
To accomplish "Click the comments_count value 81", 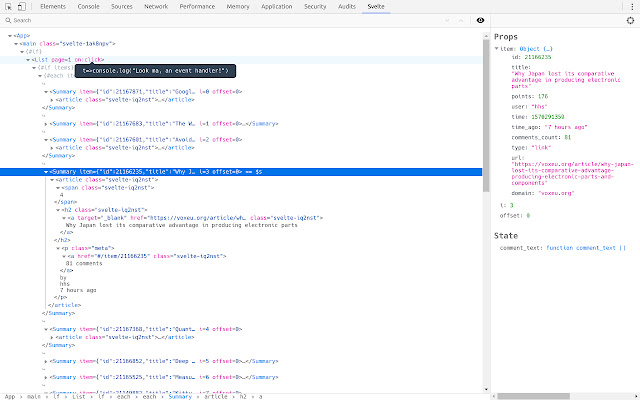I will [x=568, y=138].
